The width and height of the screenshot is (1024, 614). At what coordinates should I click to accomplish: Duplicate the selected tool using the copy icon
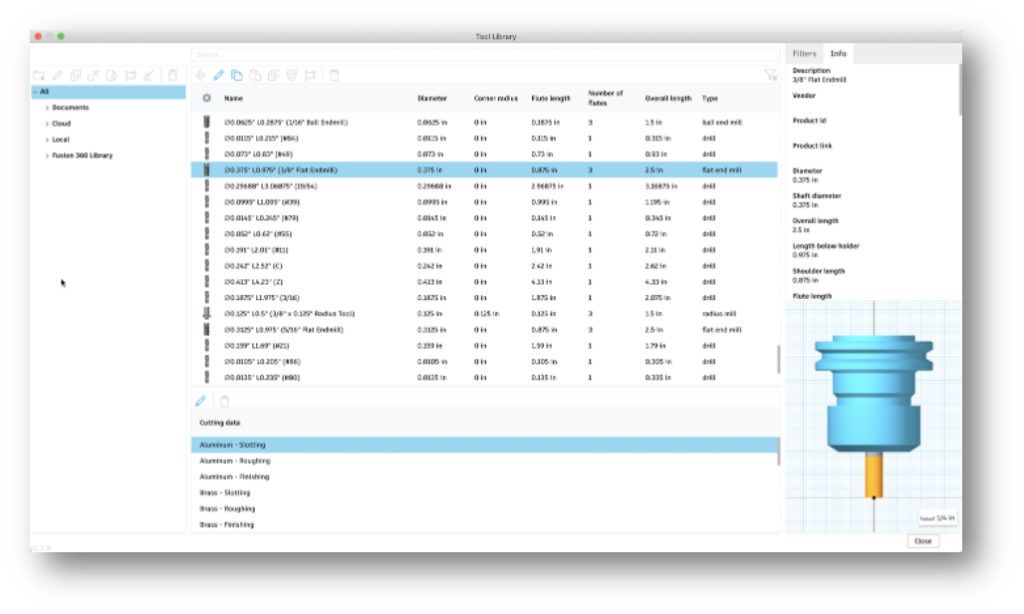click(236, 75)
